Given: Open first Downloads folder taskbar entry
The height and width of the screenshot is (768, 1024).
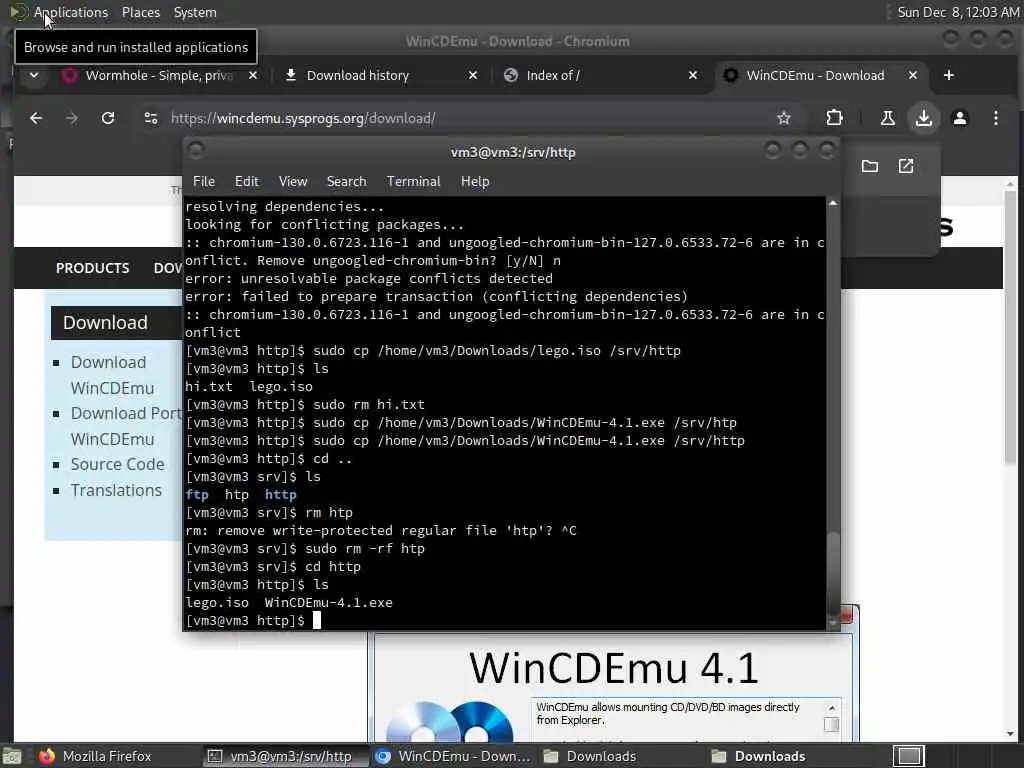Looking at the screenshot, I should (x=591, y=756).
